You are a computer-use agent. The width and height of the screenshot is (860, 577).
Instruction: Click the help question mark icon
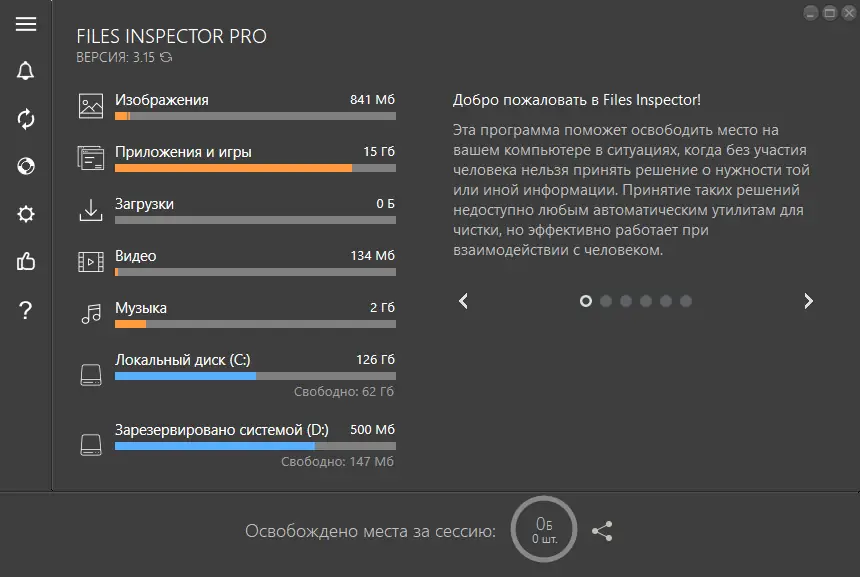25,310
